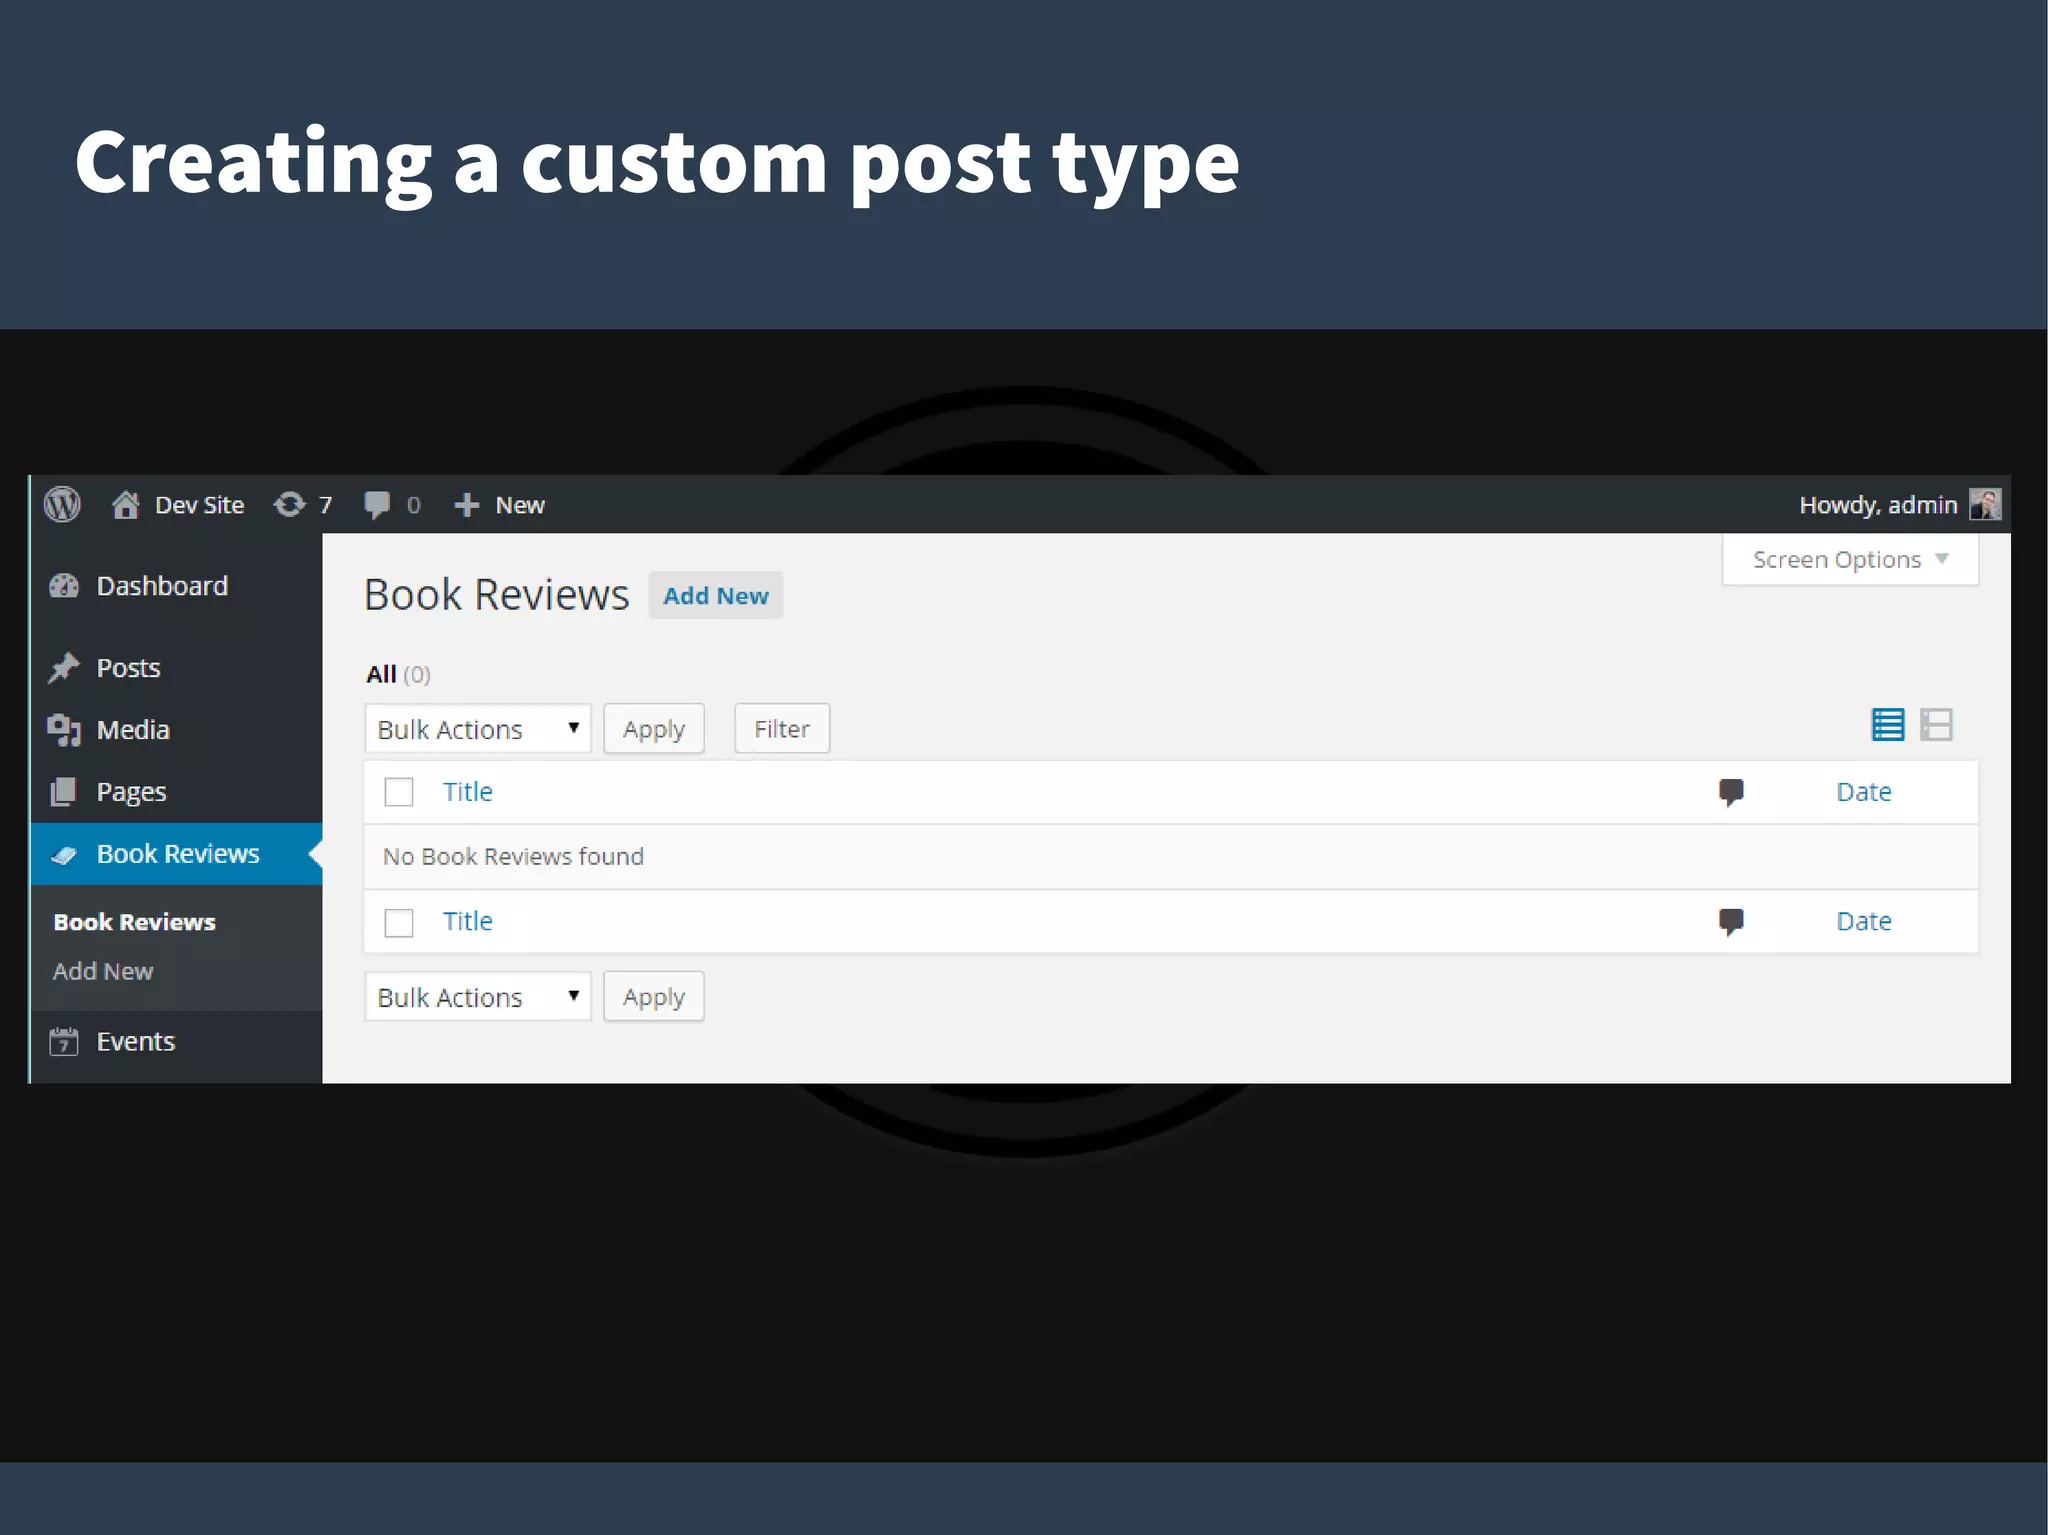
Task: Click the home icon beside Dev Site
Action: 125,505
